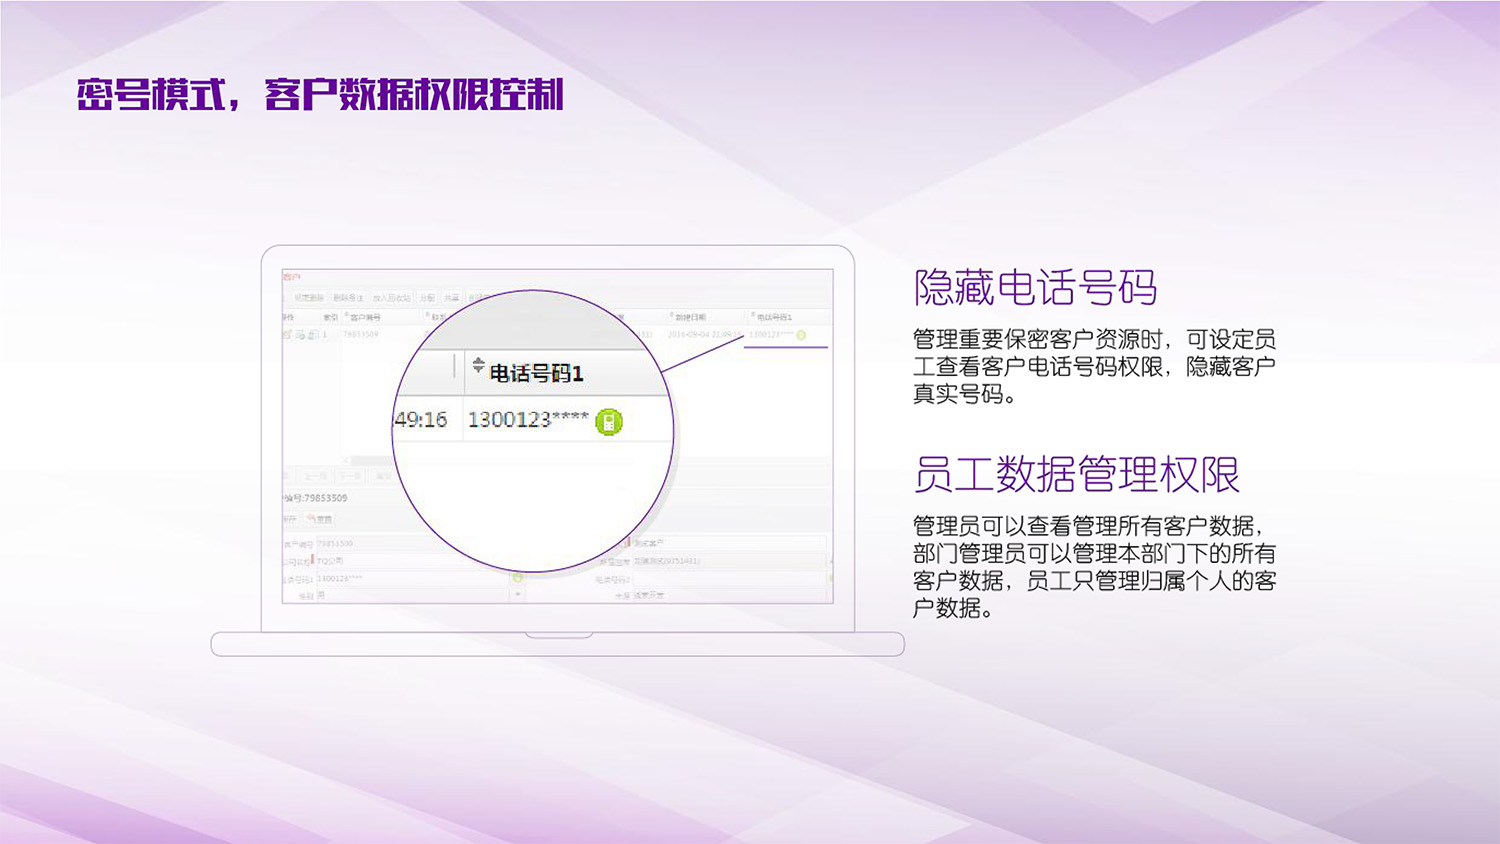Click the green call icon next to the 电话号码1 form field
This screenshot has width=1500, height=844.
point(516,577)
